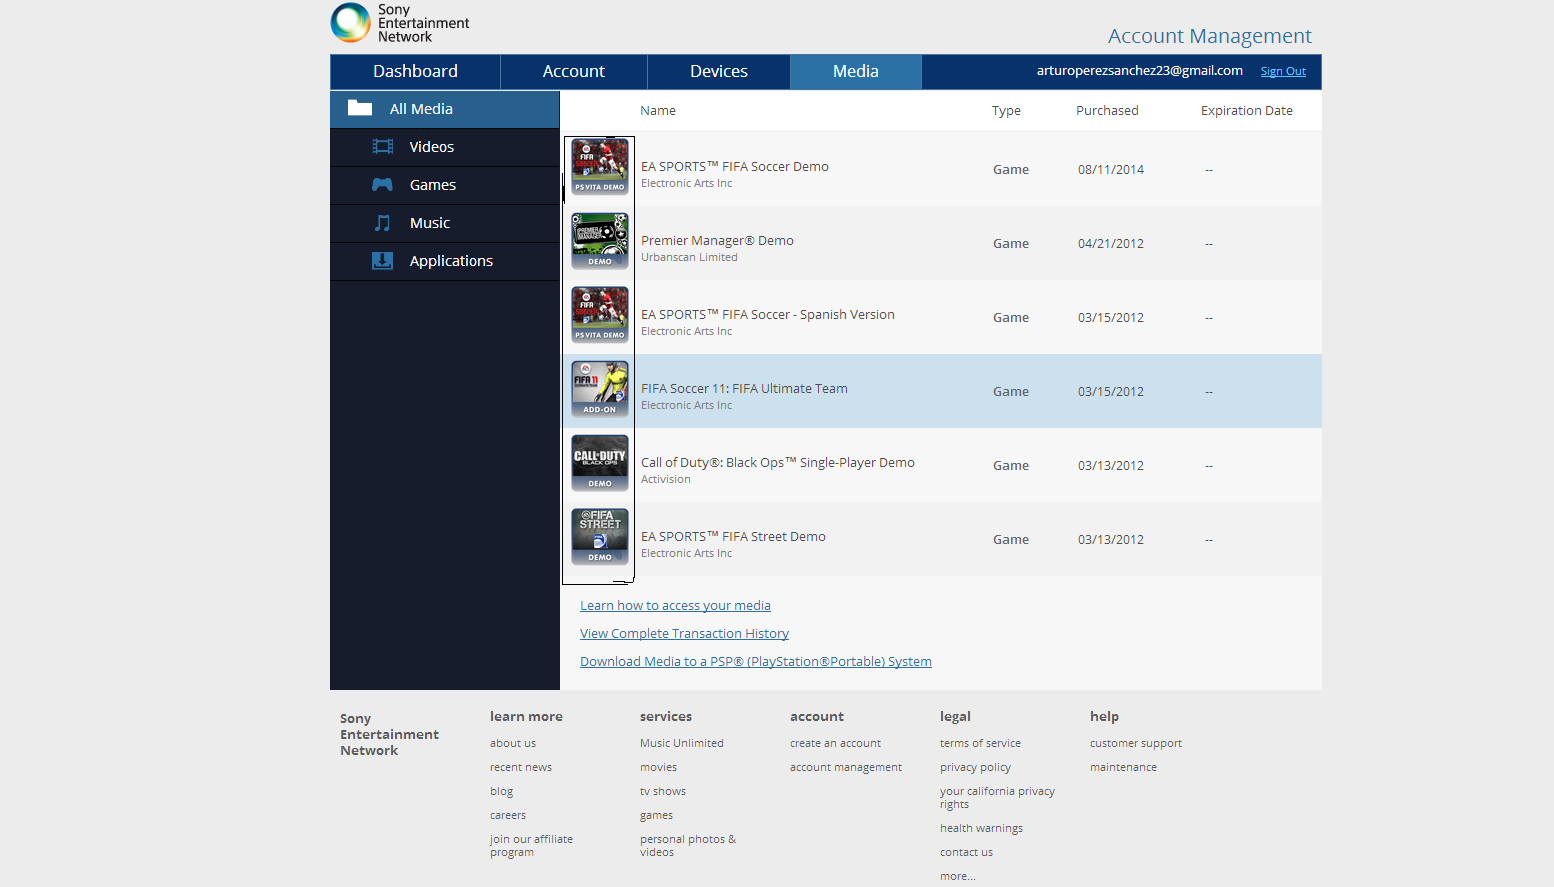Open the customer support link

(1136, 743)
